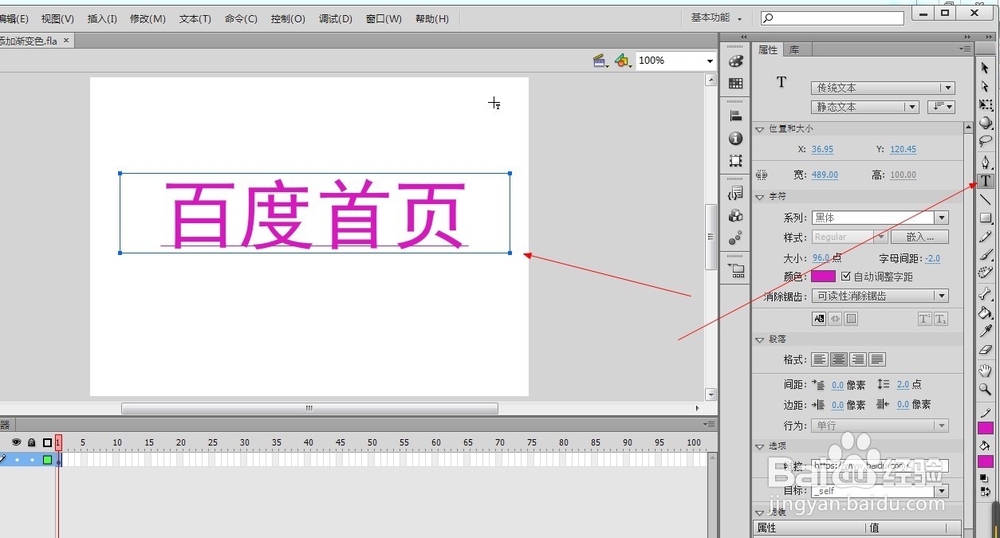Open the text orientation dropdown
Image resolution: width=1000 pixels, height=538 pixels.
[941, 106]
